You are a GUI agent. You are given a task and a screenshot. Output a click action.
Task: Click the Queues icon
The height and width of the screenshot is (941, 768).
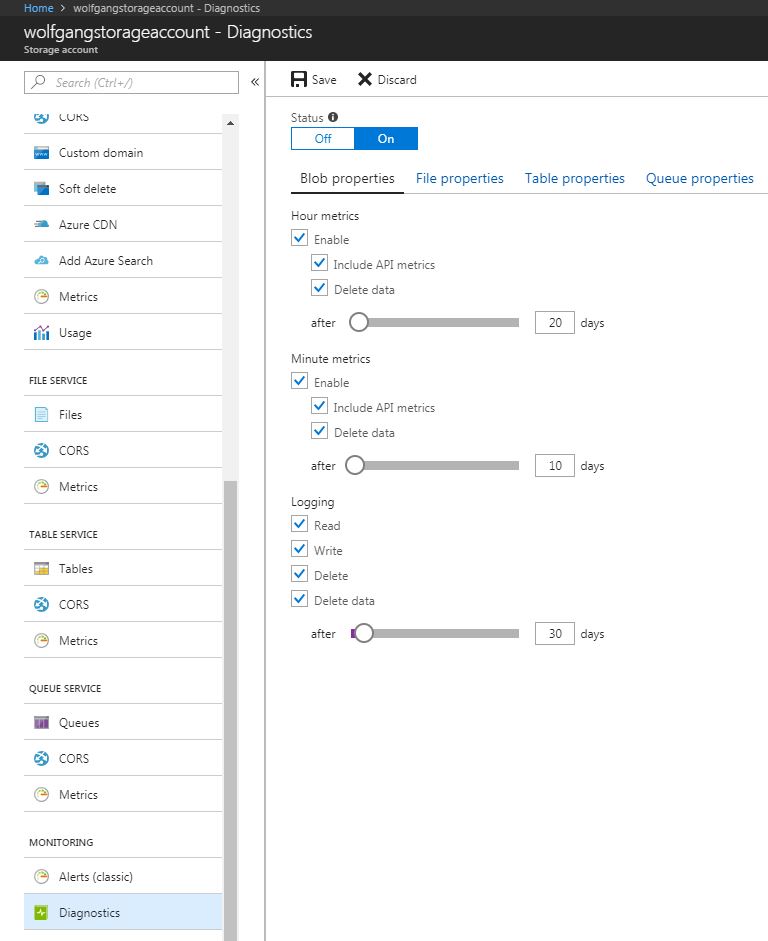tap(41, 723)
